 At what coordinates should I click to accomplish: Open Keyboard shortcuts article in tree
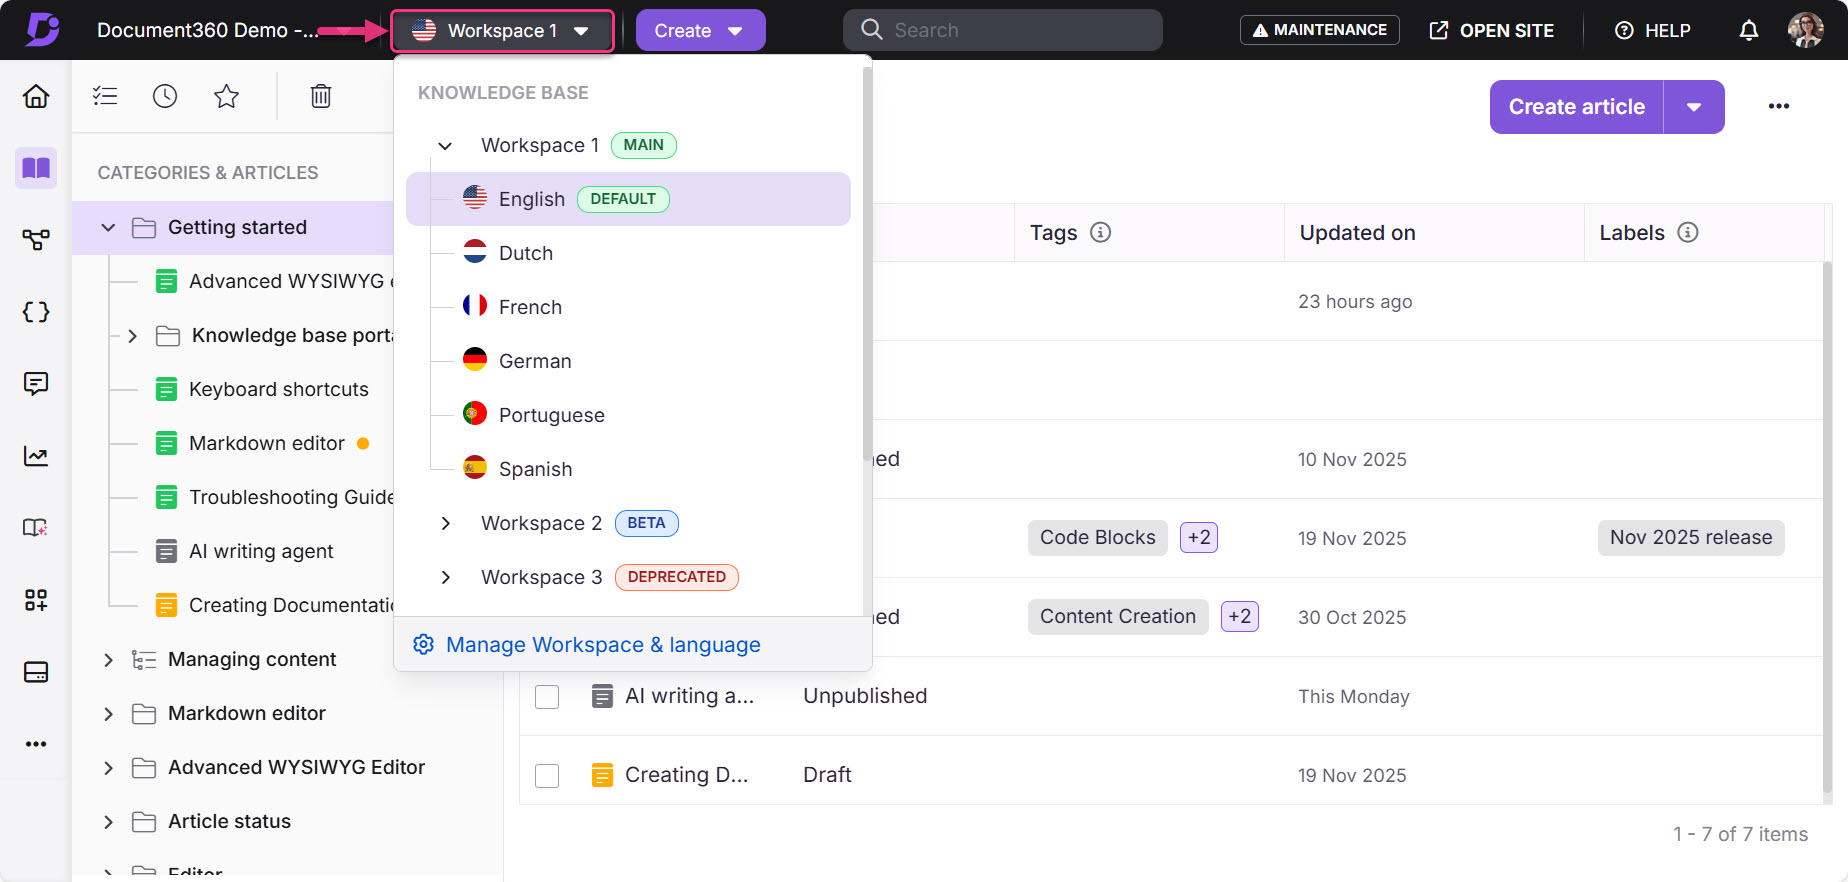[x=278, y=389]
